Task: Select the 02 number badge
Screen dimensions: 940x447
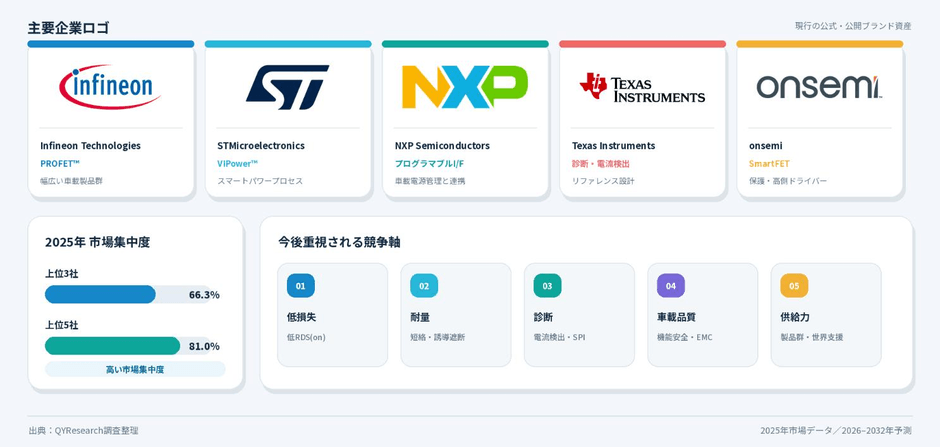Action: click(x=424, y=286)
